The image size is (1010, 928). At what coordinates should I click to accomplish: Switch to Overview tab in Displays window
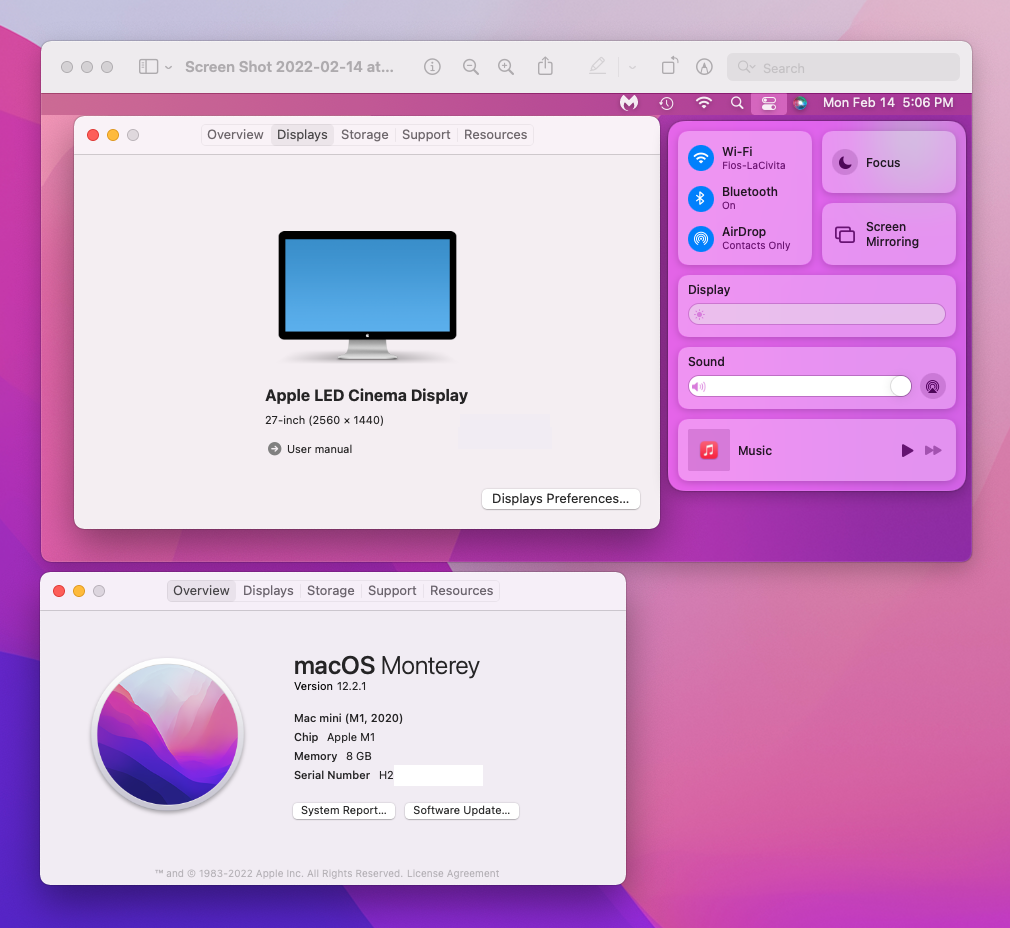pos(235,135)
